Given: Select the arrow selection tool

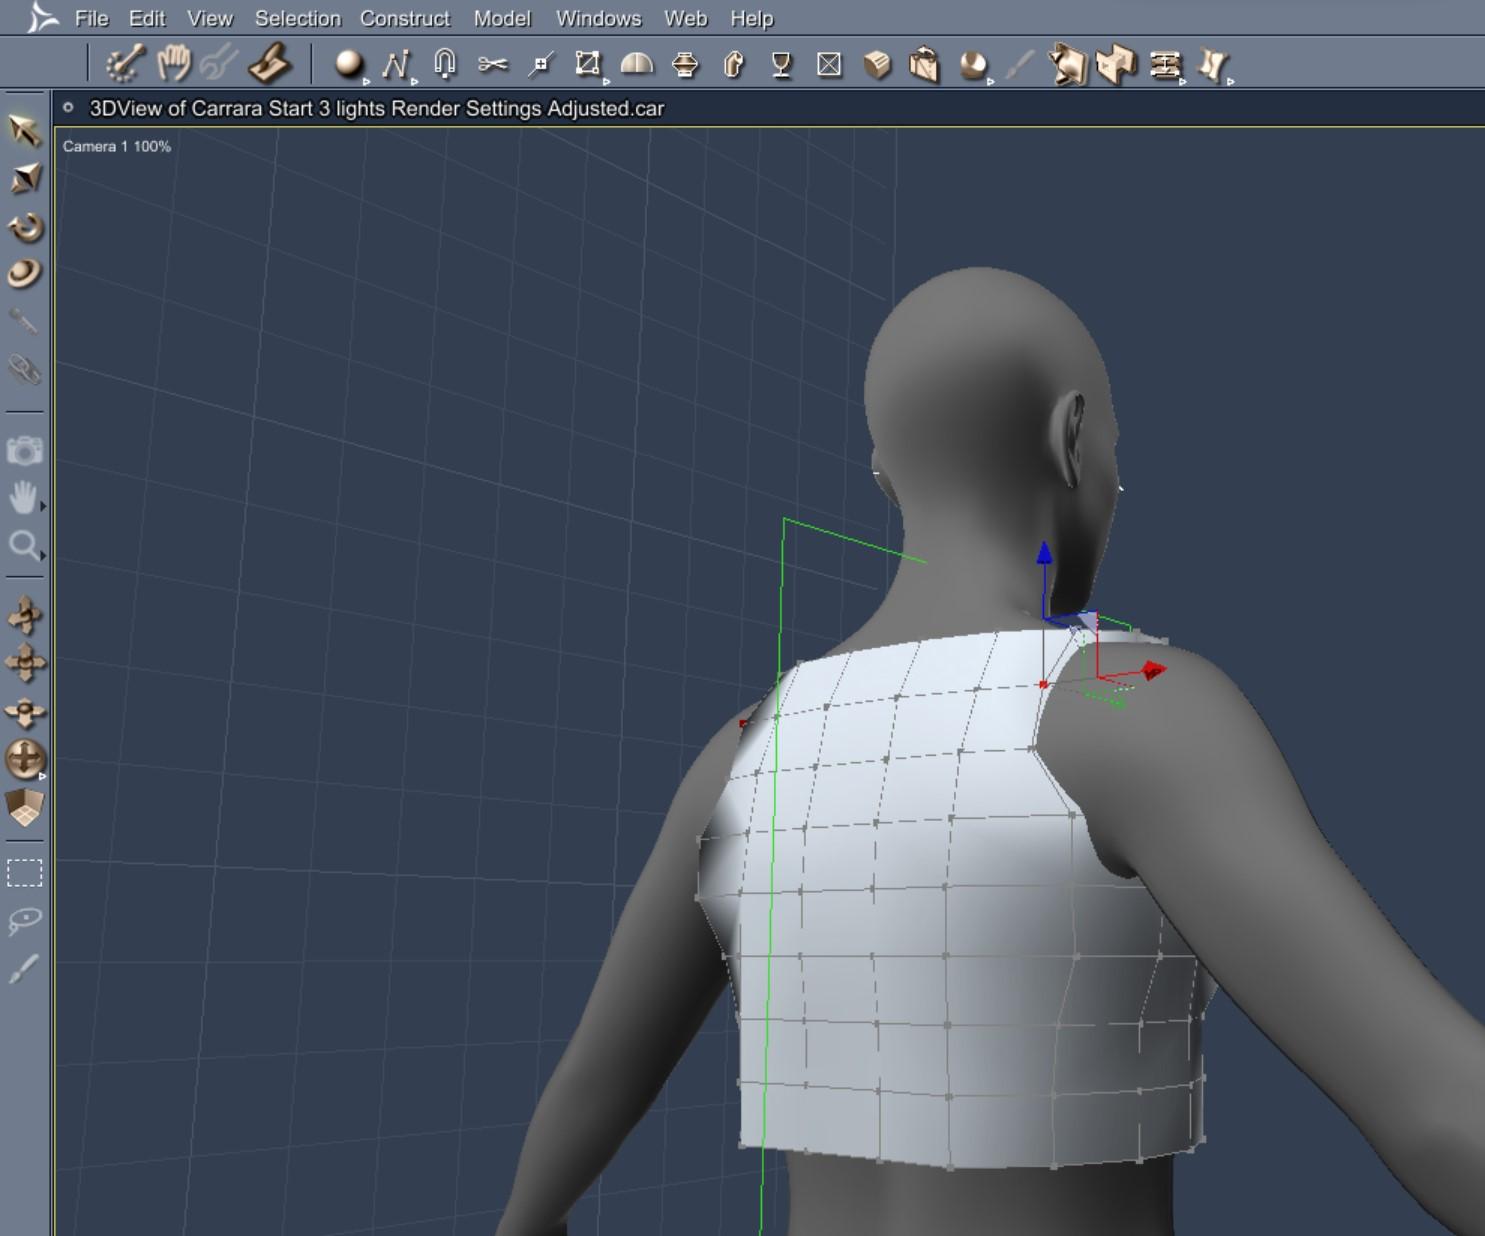Looking at the screenshot, I should 24,130.
